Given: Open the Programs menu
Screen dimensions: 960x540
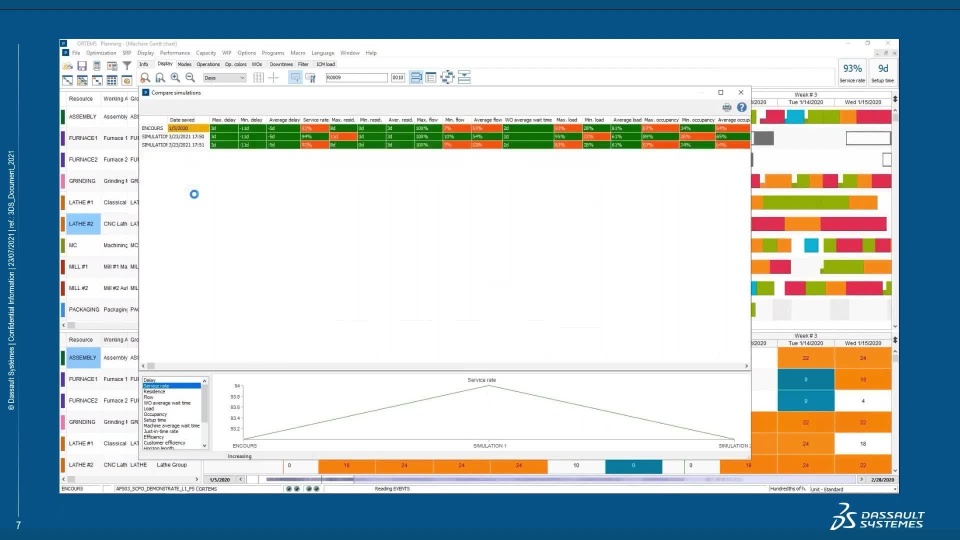Looking at the screenshot, I should click(273, 53).
